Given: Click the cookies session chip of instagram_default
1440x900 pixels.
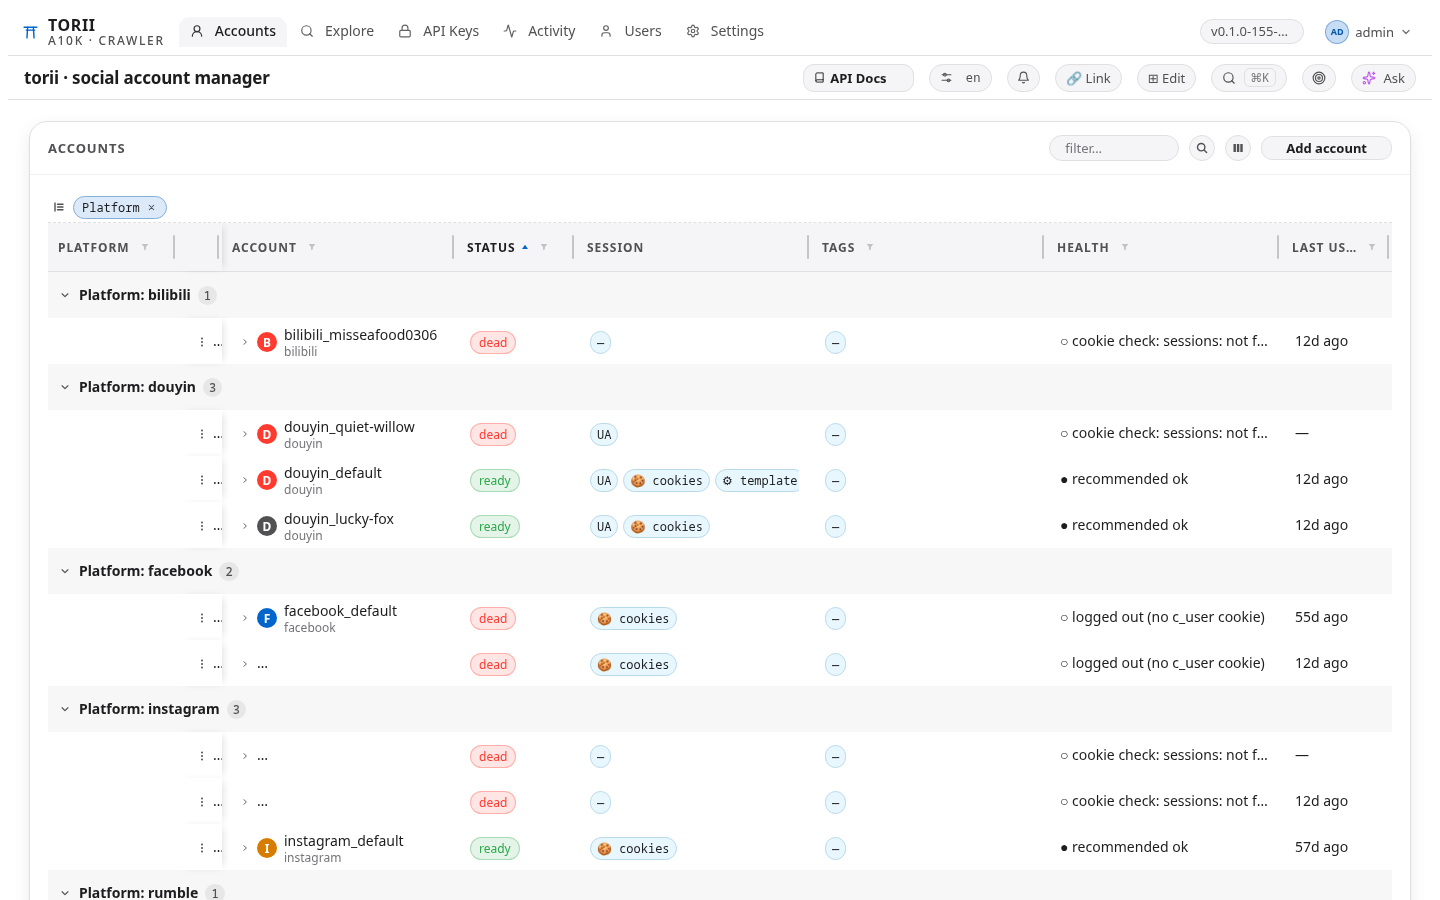Looking at the screenshot, I should 633,849.
